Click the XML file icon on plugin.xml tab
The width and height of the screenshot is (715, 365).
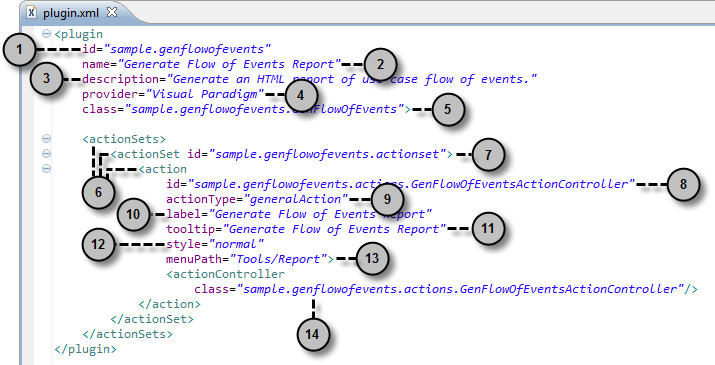coord(31,13)
